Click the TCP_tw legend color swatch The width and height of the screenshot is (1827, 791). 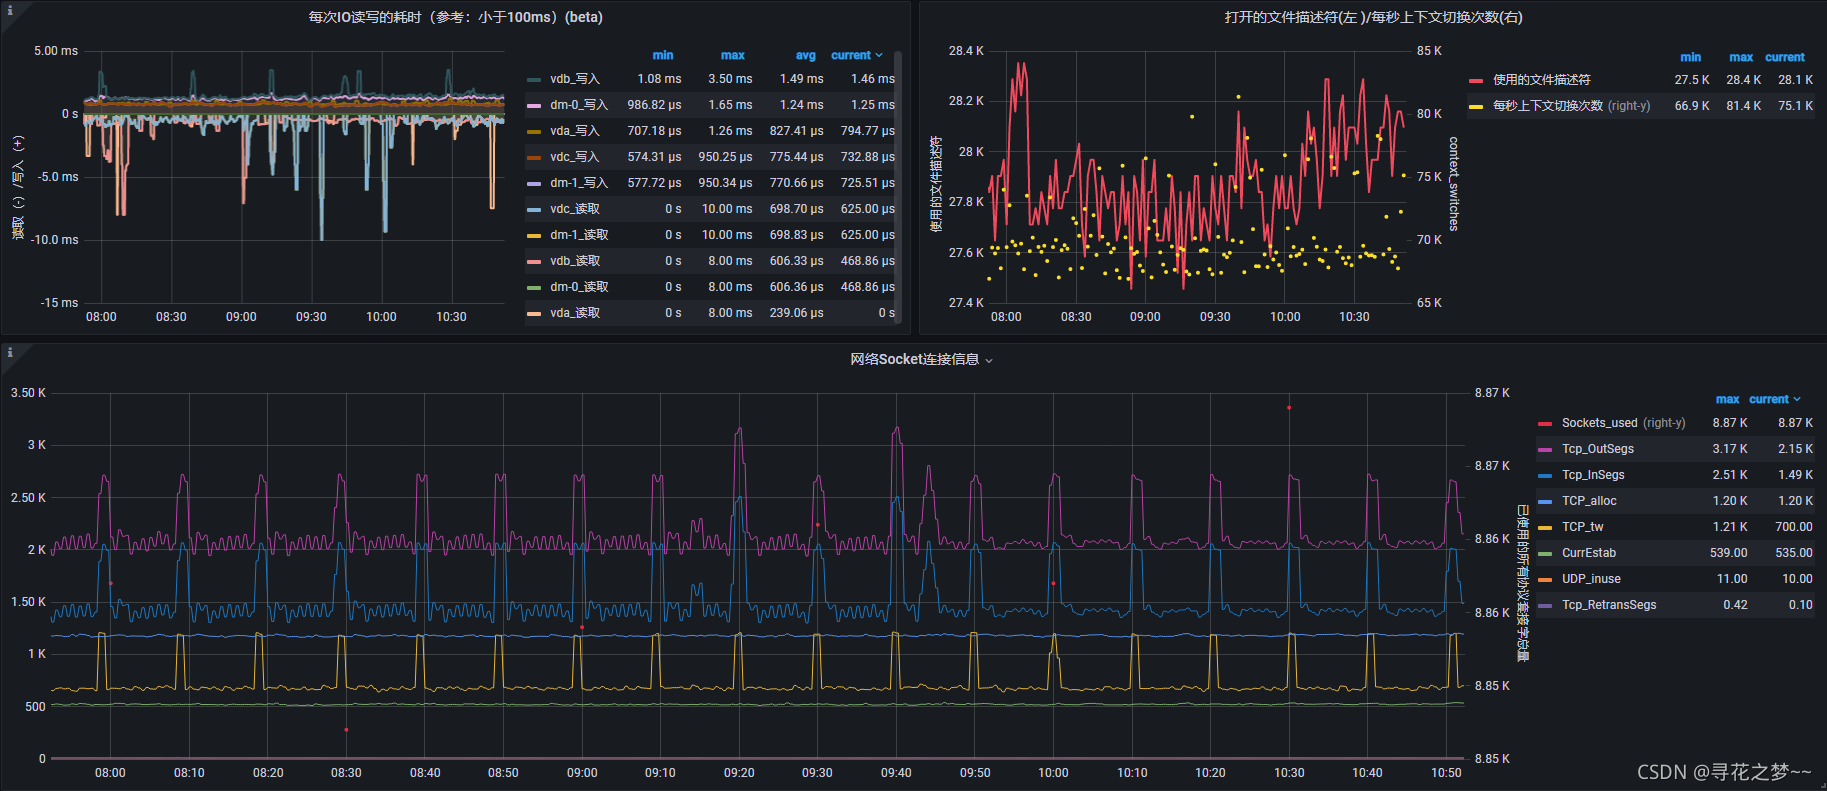1545,527
